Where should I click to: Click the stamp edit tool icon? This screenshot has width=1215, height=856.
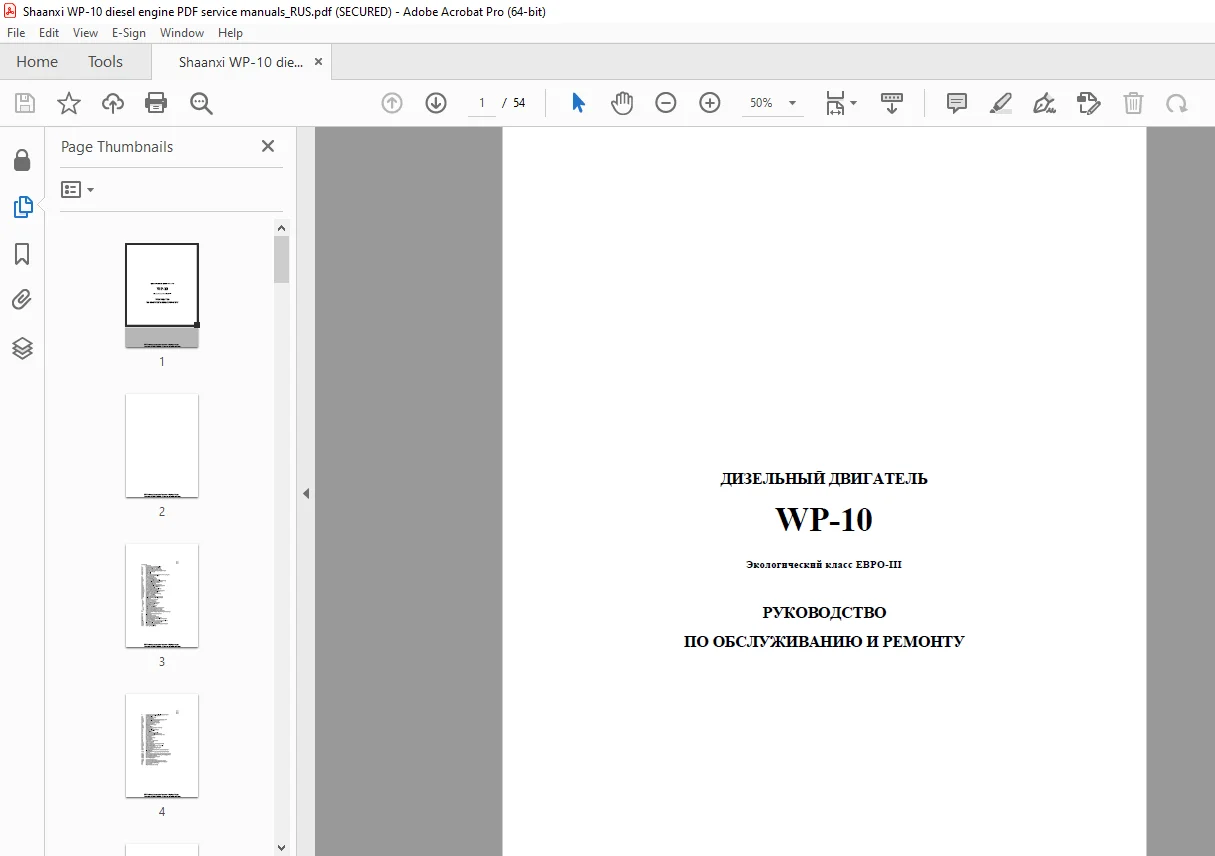(x=1089, y=103)
